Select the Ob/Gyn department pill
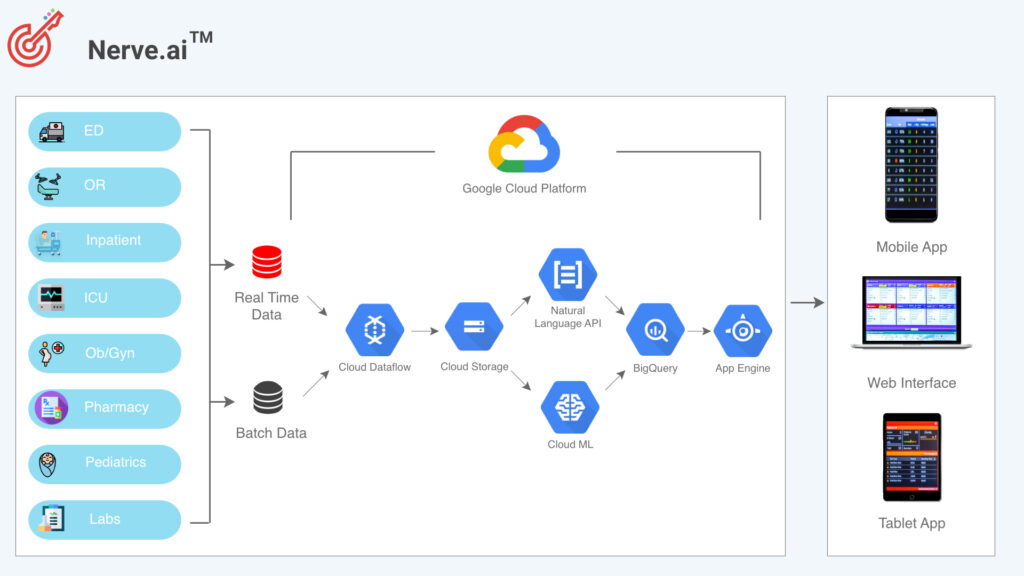The image size is (1024, 576). pyautogui.click(x=104, y=353)
